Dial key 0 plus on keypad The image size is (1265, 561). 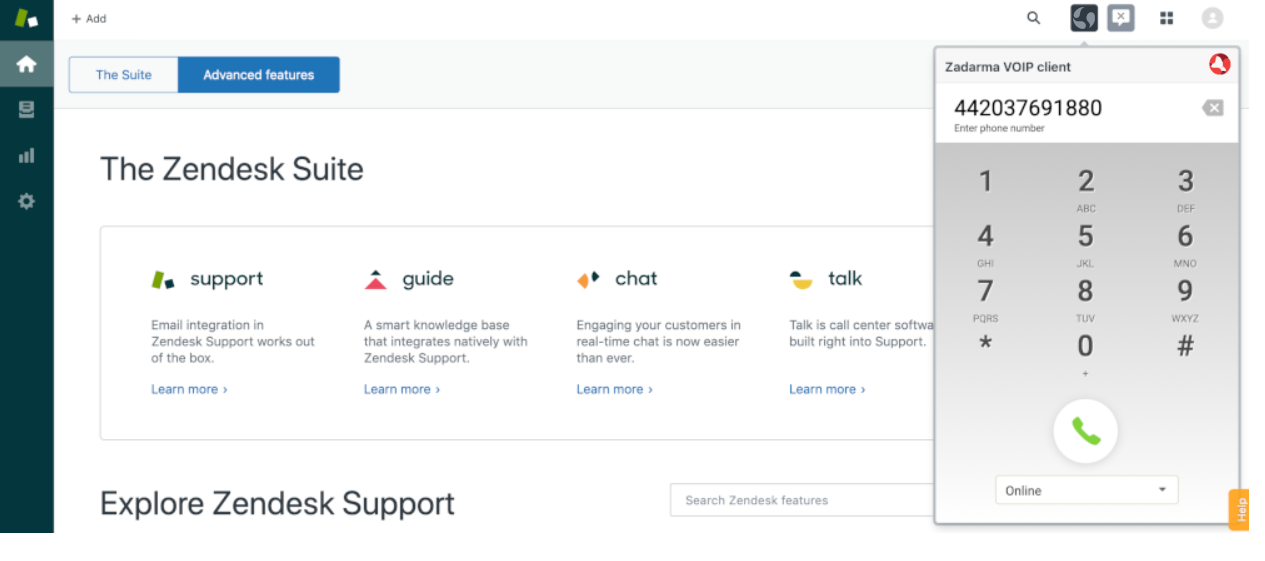(x=1086, y=355)
